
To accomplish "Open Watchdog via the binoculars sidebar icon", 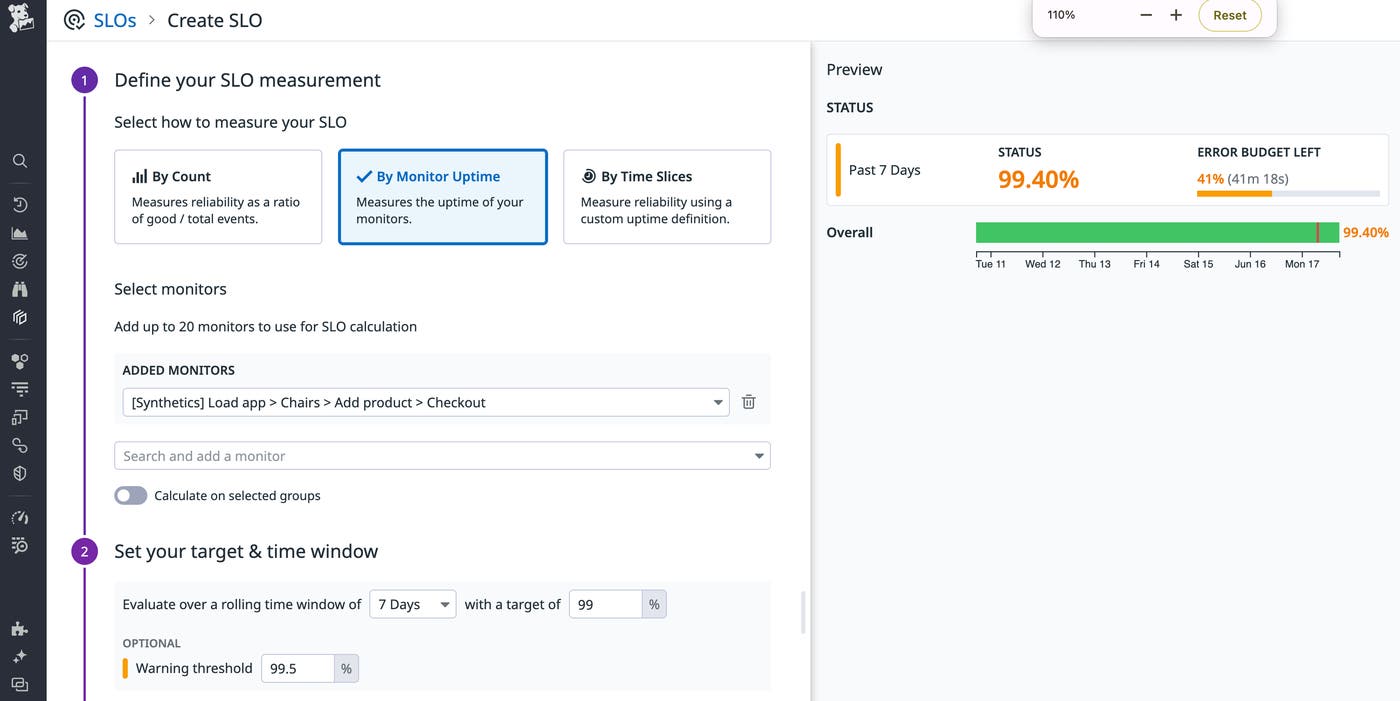I will click(x=20, y=288).
